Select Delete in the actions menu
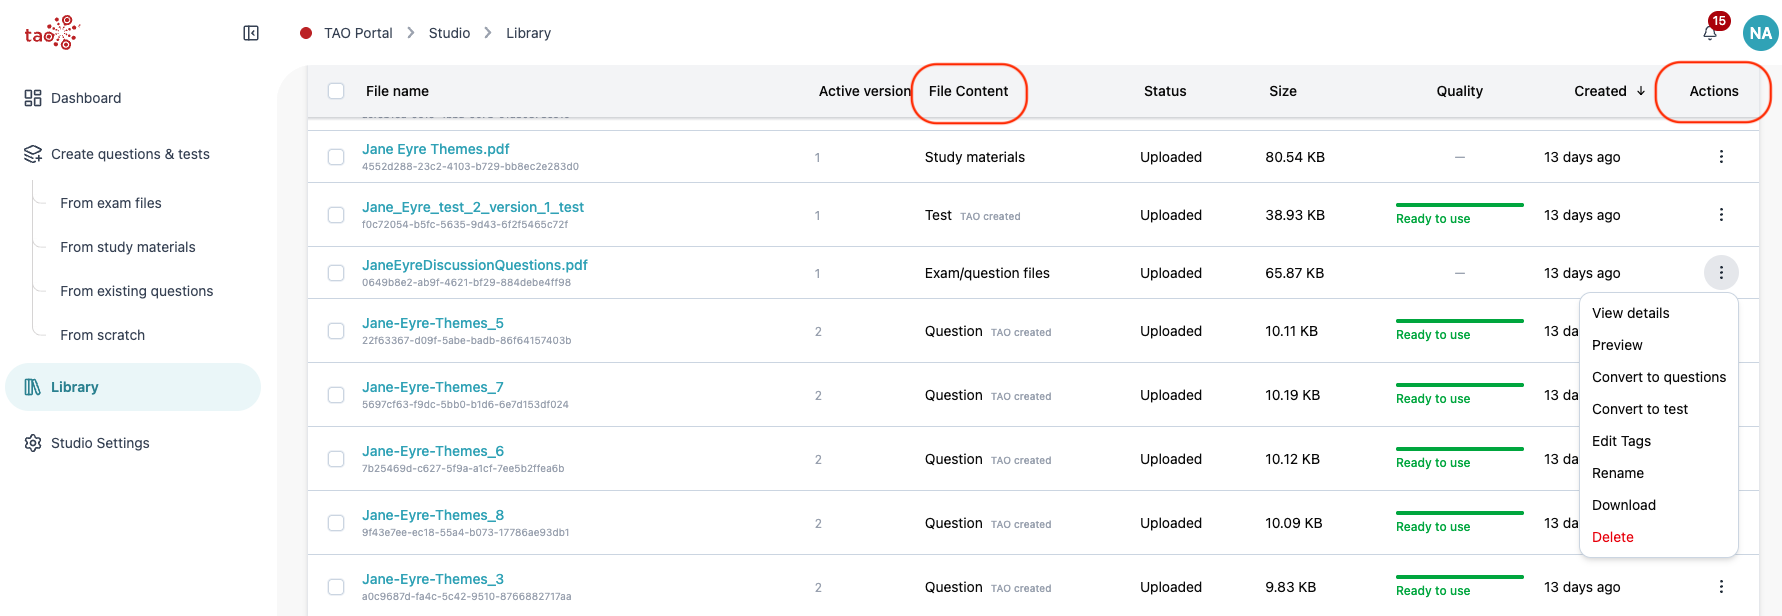The width and height of the screenshot is (1782, 616). pyautogui.click(x=1613, y=537)
